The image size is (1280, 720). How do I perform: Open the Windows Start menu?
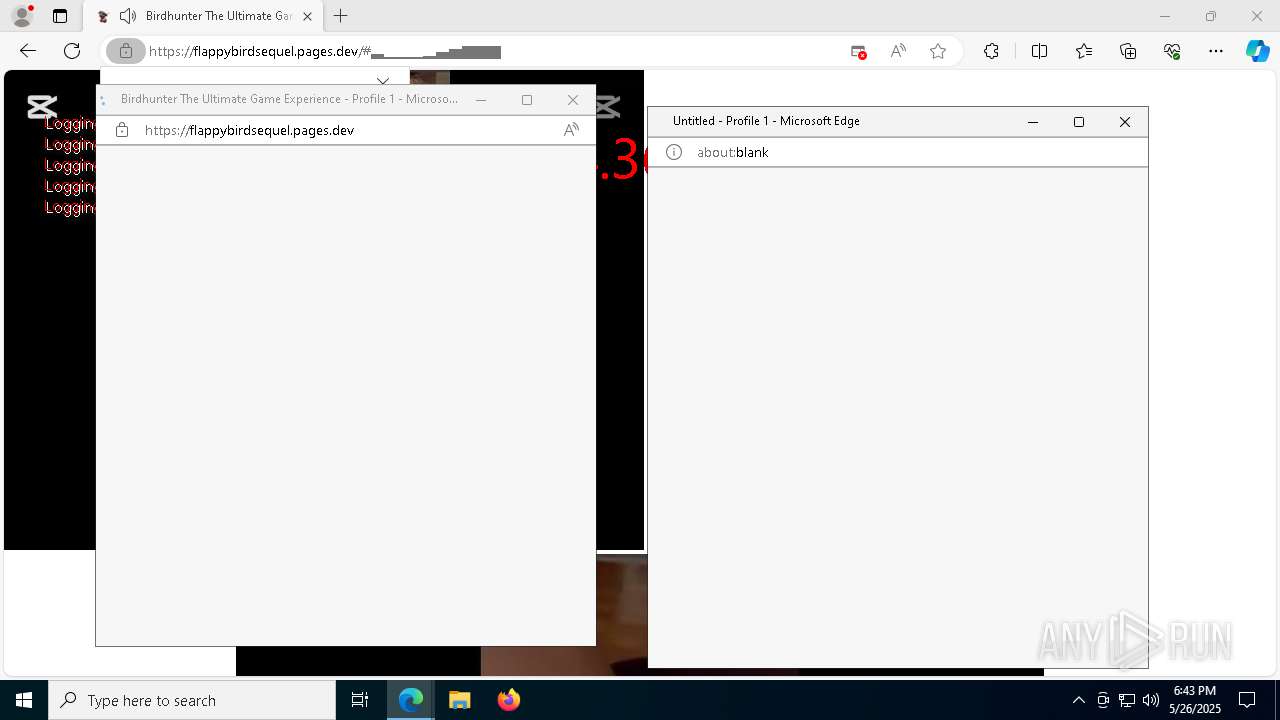point(24,700)
